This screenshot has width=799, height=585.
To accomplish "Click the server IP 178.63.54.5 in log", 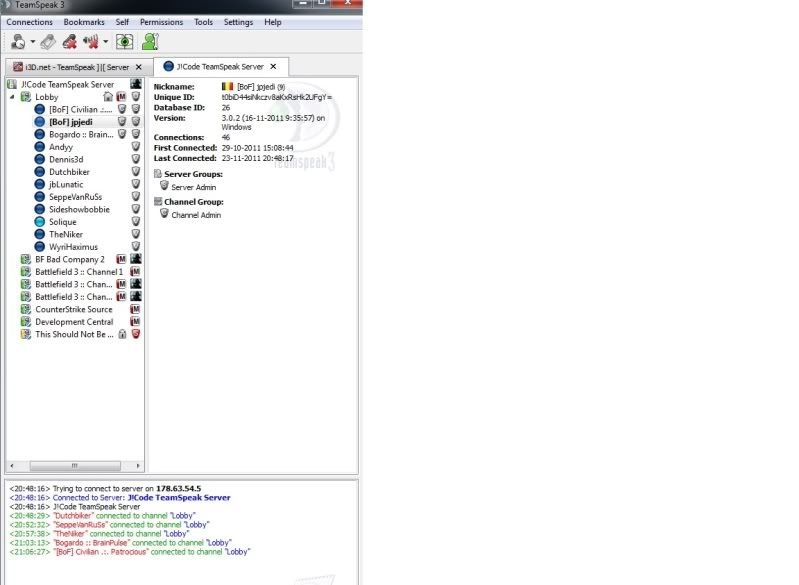I will [178, 488].
